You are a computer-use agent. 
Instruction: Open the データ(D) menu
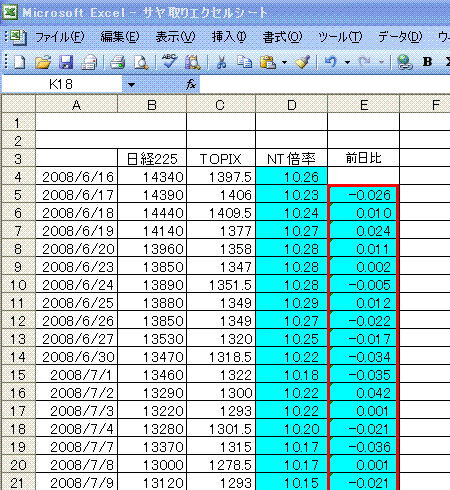[400, 37]
